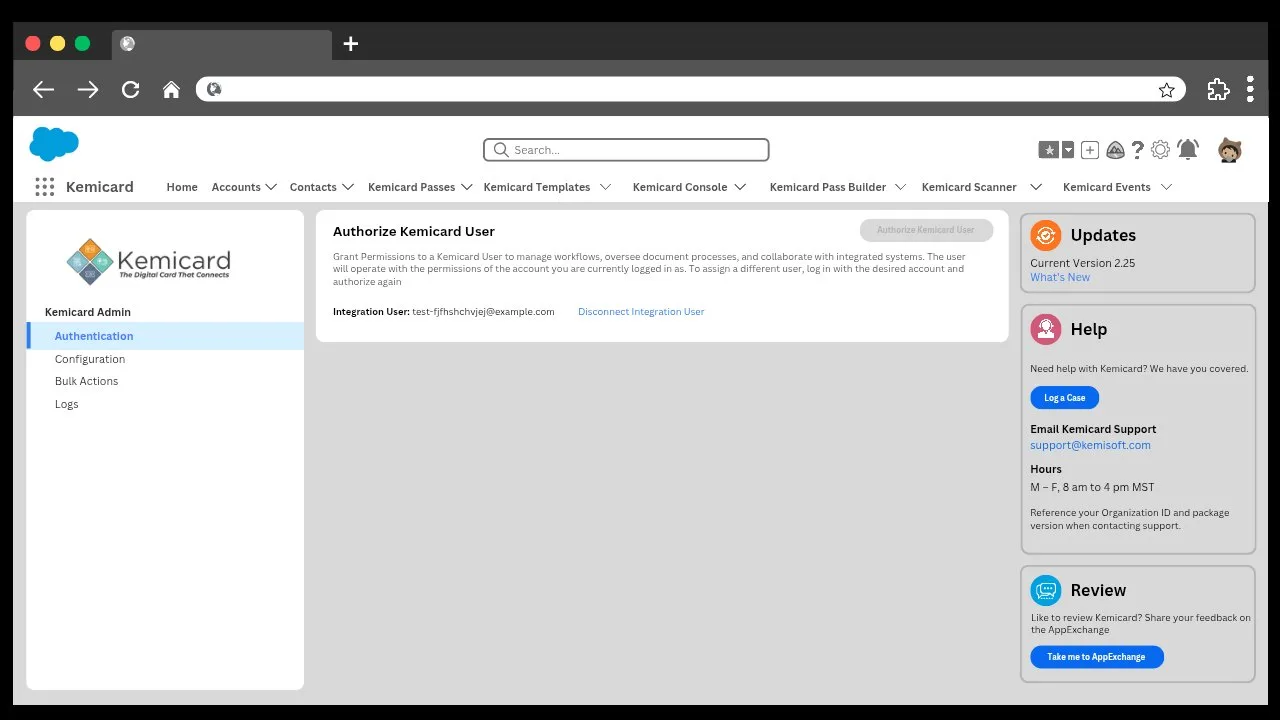The image size is (1280, 720).
Task: Expand the Accounts tab chevron
Action: click(x=271, y=187)
